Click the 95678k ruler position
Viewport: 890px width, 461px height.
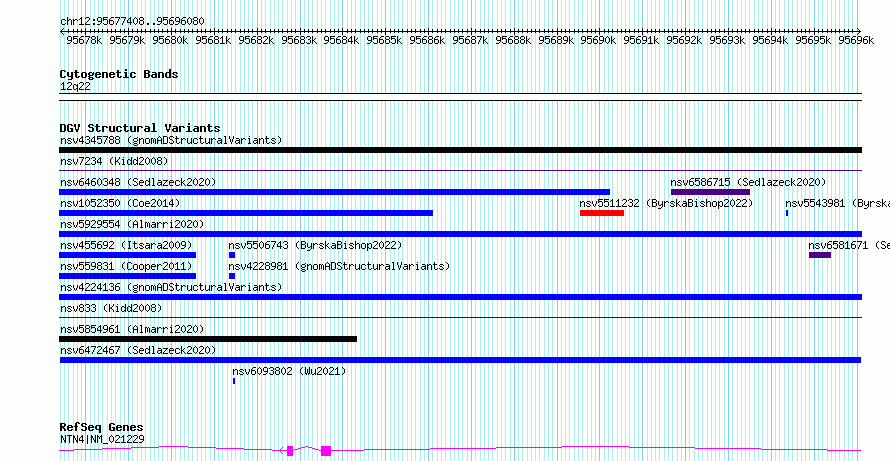coord(84,40)
